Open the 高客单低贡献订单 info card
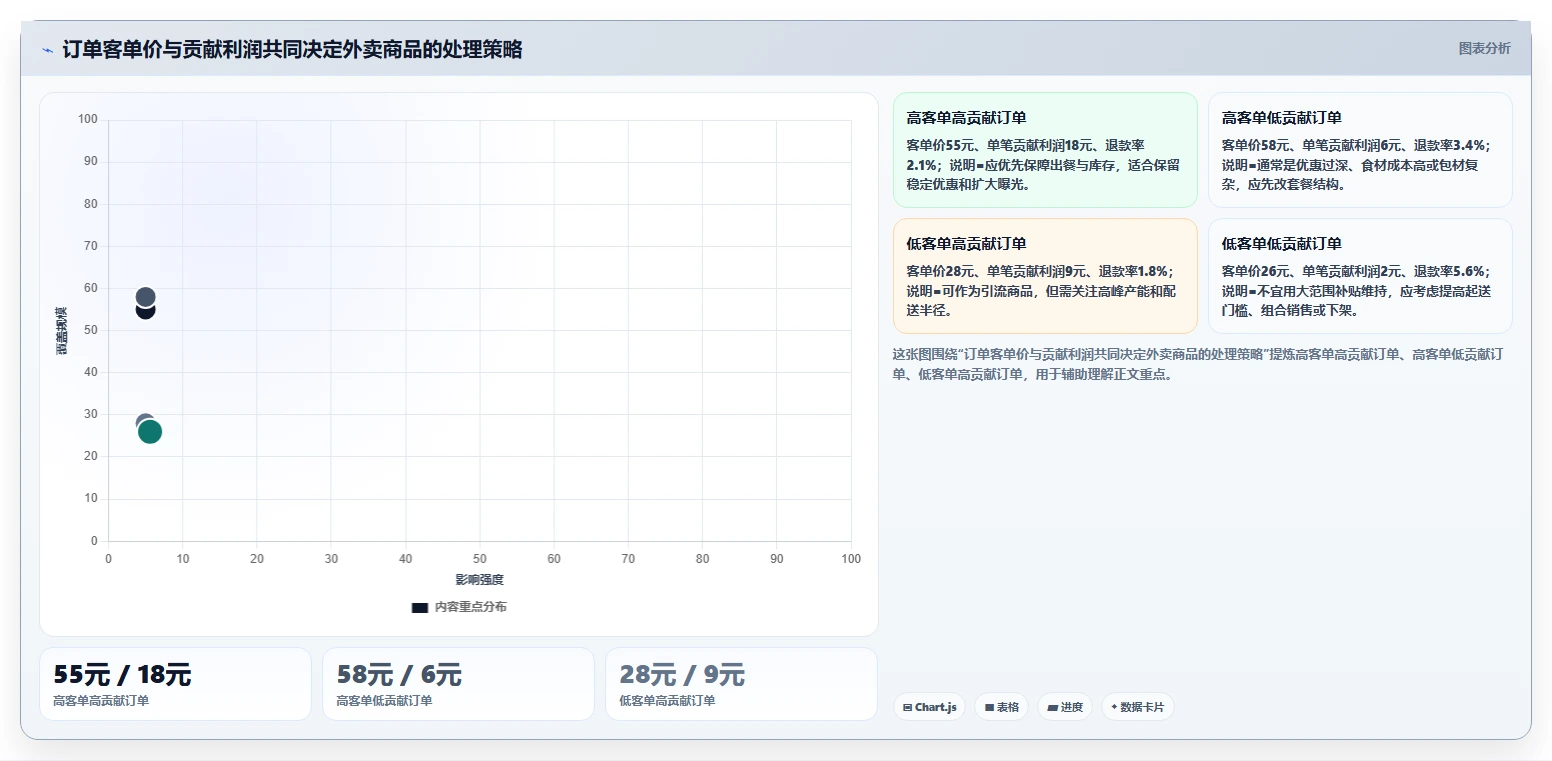The width and height of the screenshot is (1552, 761). 1360,150
